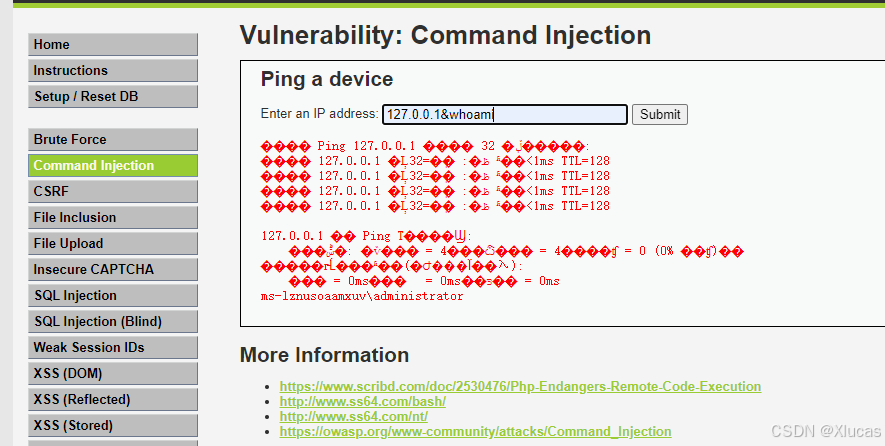Focus the IP address input field
This screenshot has height=446, width=885.
pos(505,114)
